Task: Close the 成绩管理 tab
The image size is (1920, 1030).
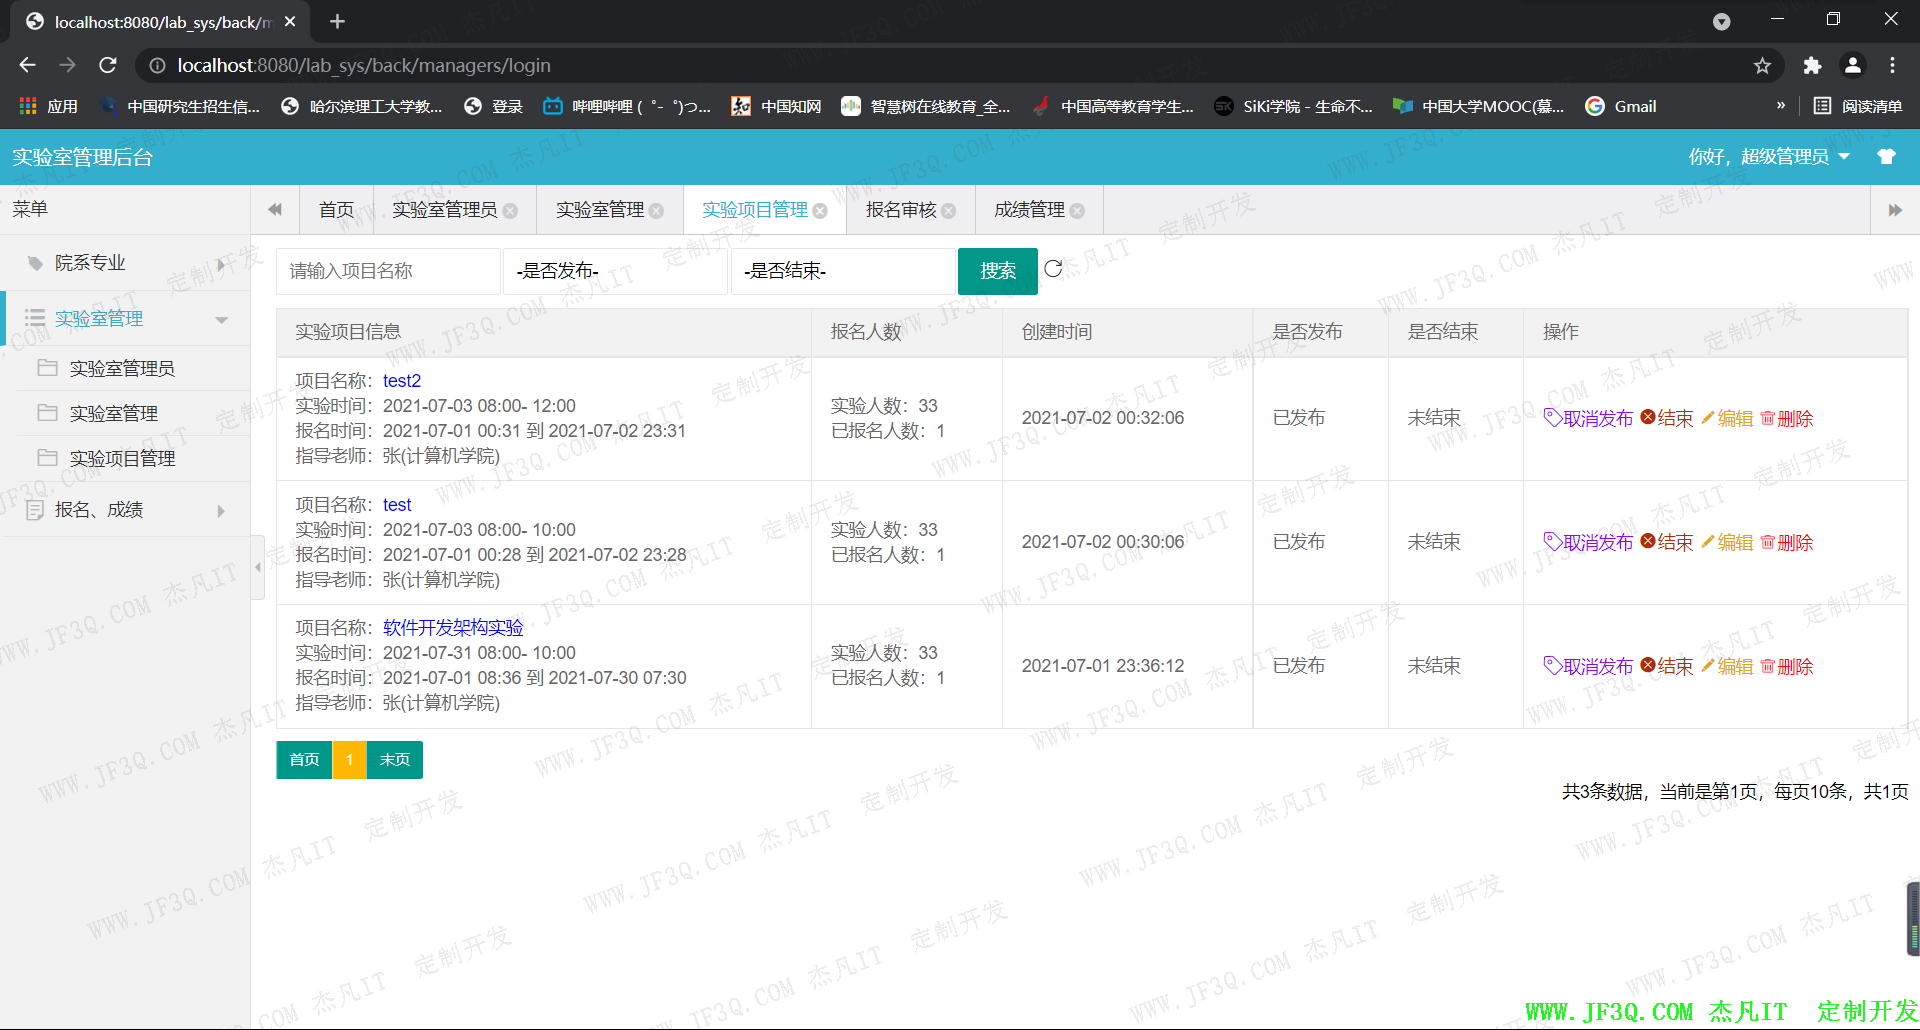Action: coord(1077,211)
